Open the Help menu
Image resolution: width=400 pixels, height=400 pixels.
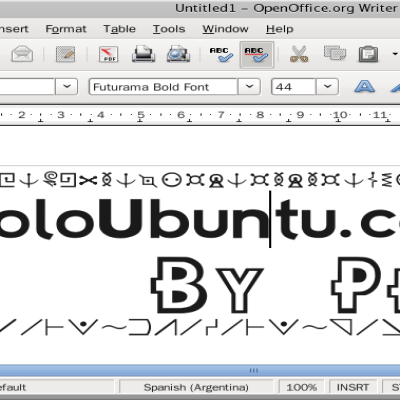280,29
